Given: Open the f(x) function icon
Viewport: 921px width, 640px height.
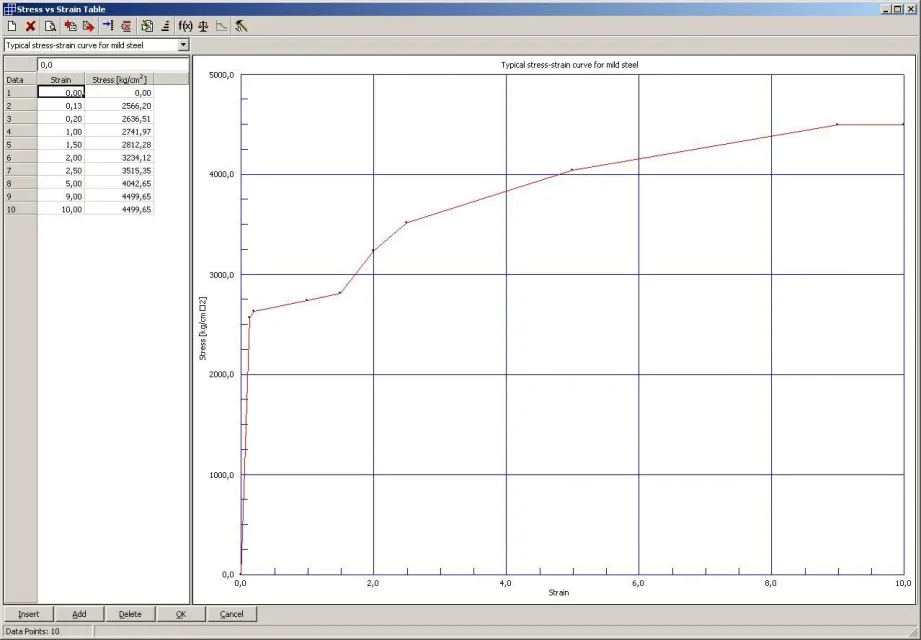Looking at the screenshot, I should (186, 26).
